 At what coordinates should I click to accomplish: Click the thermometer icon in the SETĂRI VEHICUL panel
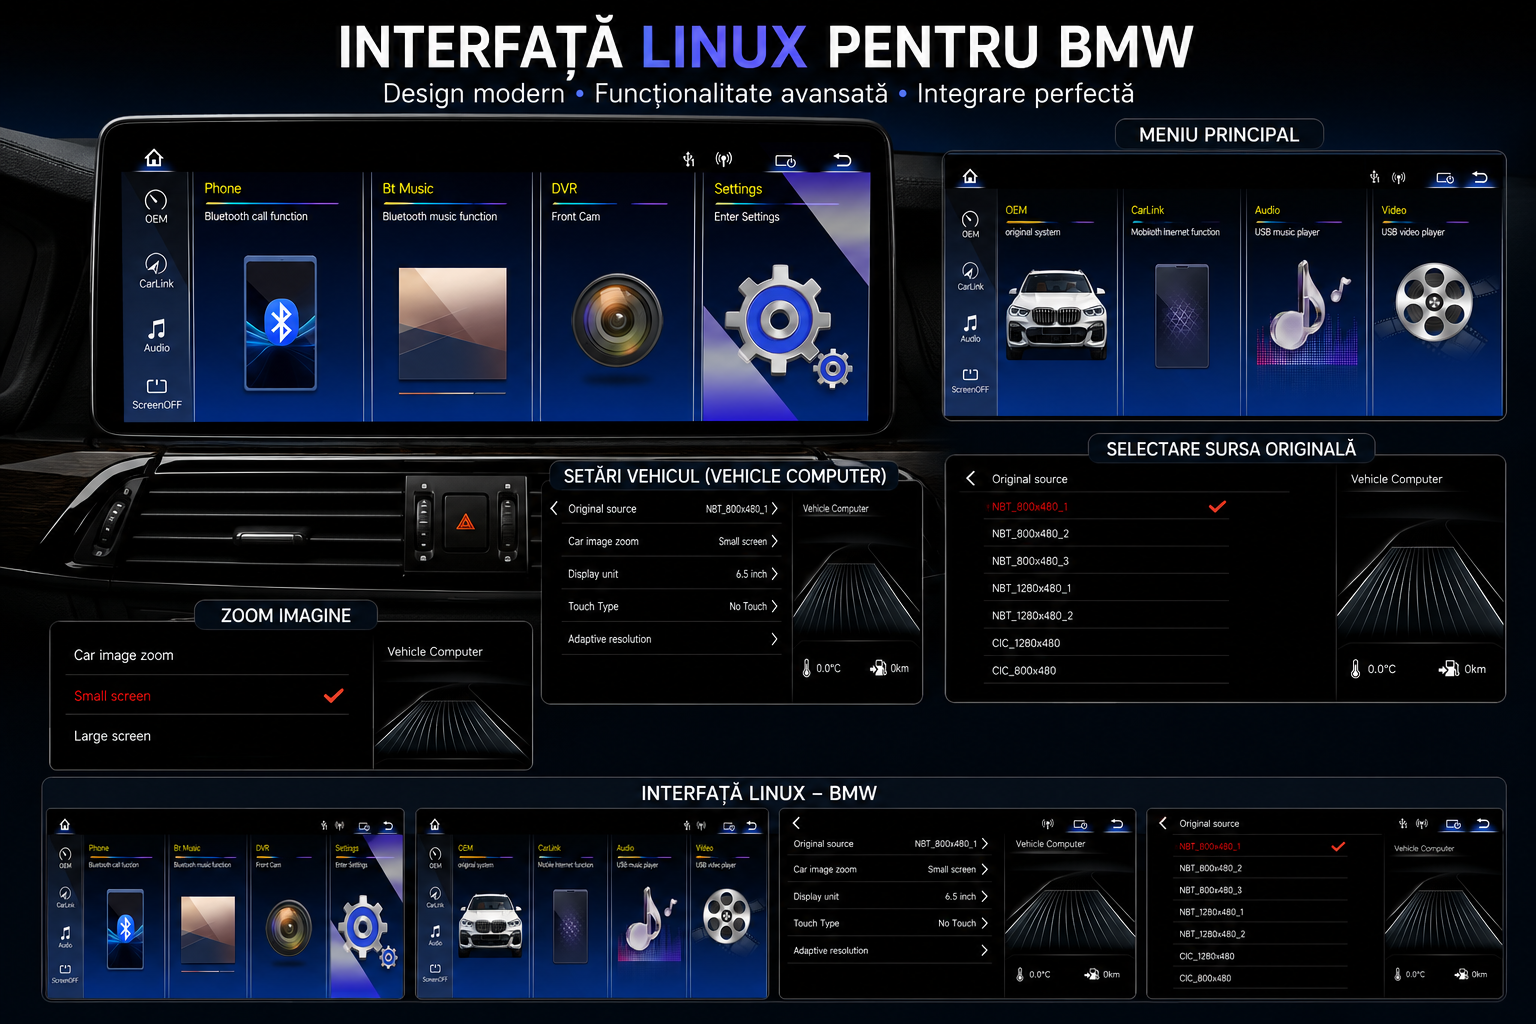[x=807, y=668]
